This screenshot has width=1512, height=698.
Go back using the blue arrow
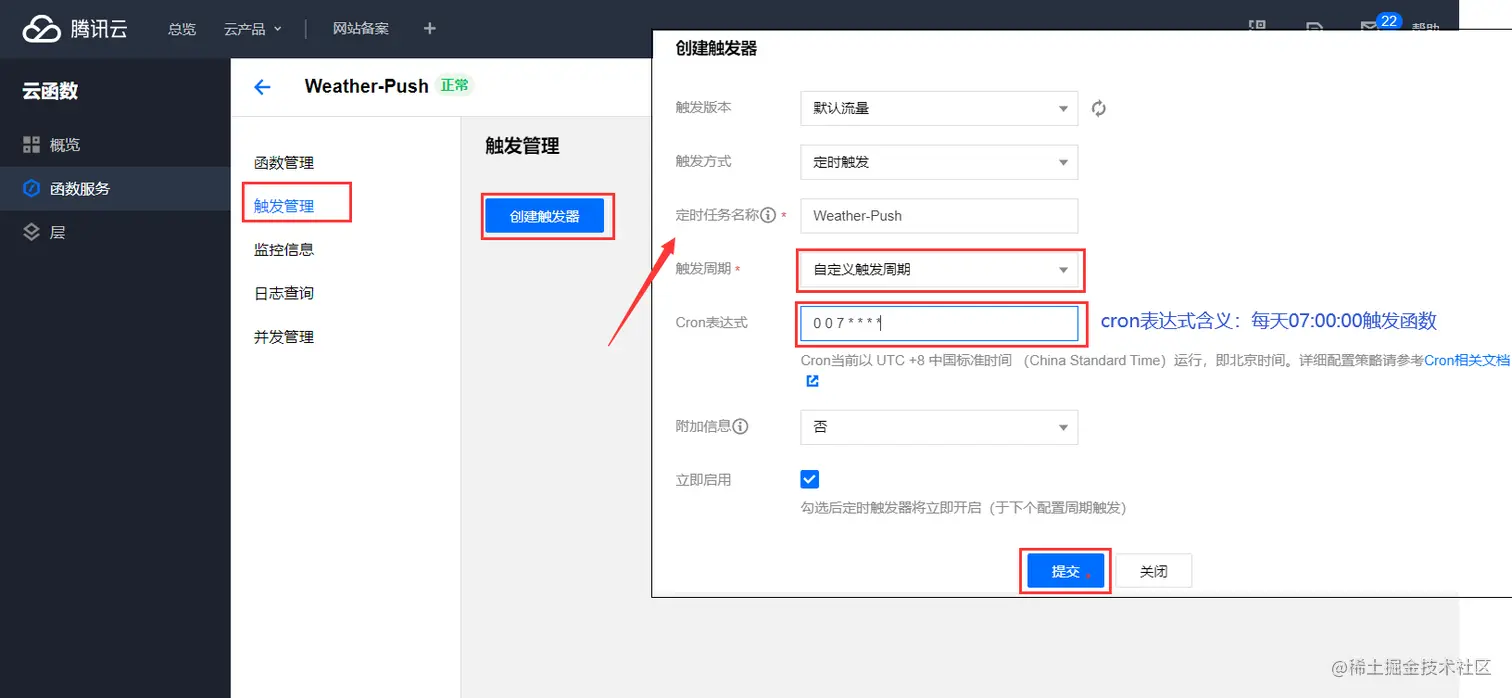(262, 87)
